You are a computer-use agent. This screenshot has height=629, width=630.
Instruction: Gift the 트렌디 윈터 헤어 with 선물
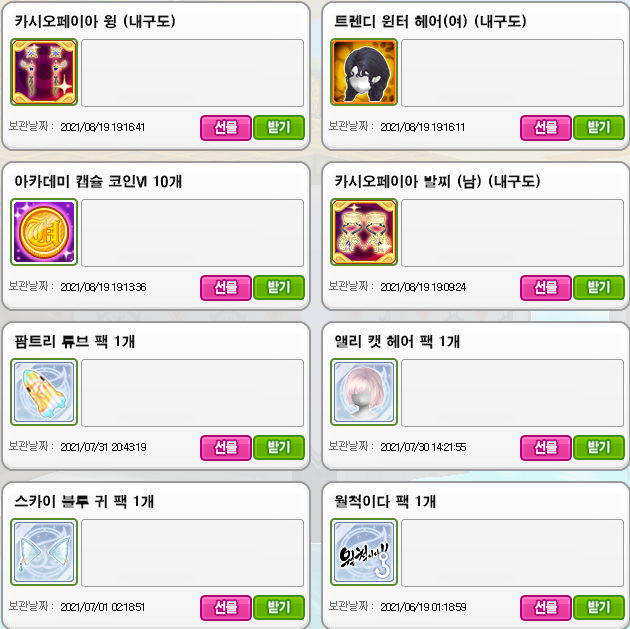click(546, 128)
